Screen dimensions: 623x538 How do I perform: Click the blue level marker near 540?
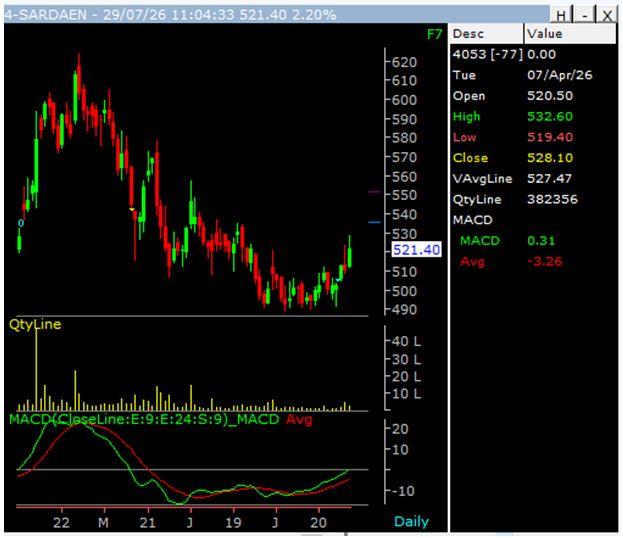[x=374, y=222]
